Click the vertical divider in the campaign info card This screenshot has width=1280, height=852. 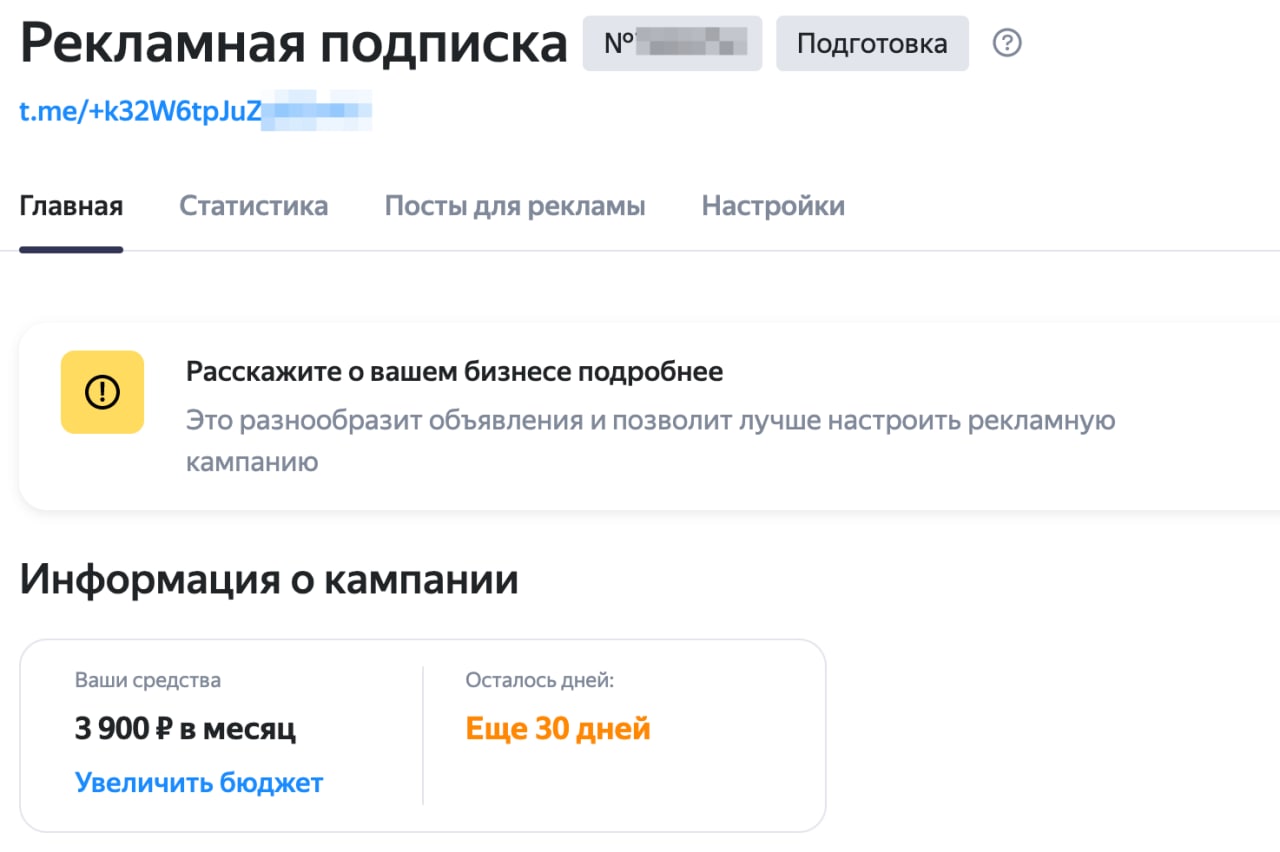point(423,735)
